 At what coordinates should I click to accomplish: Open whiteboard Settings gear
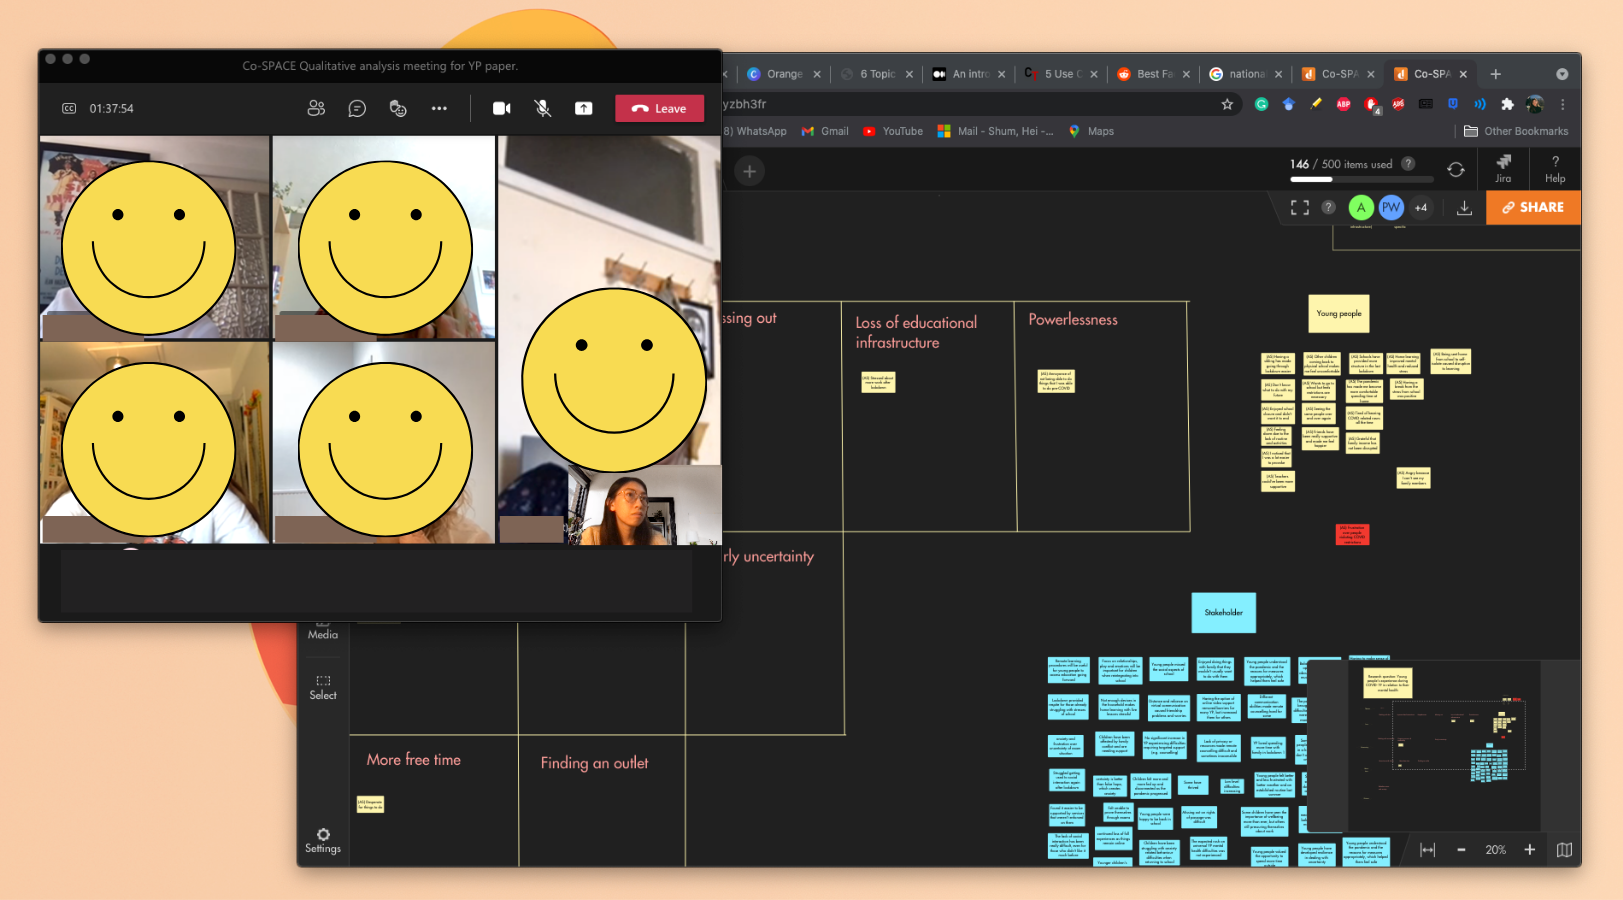click(x=323, y=840)
